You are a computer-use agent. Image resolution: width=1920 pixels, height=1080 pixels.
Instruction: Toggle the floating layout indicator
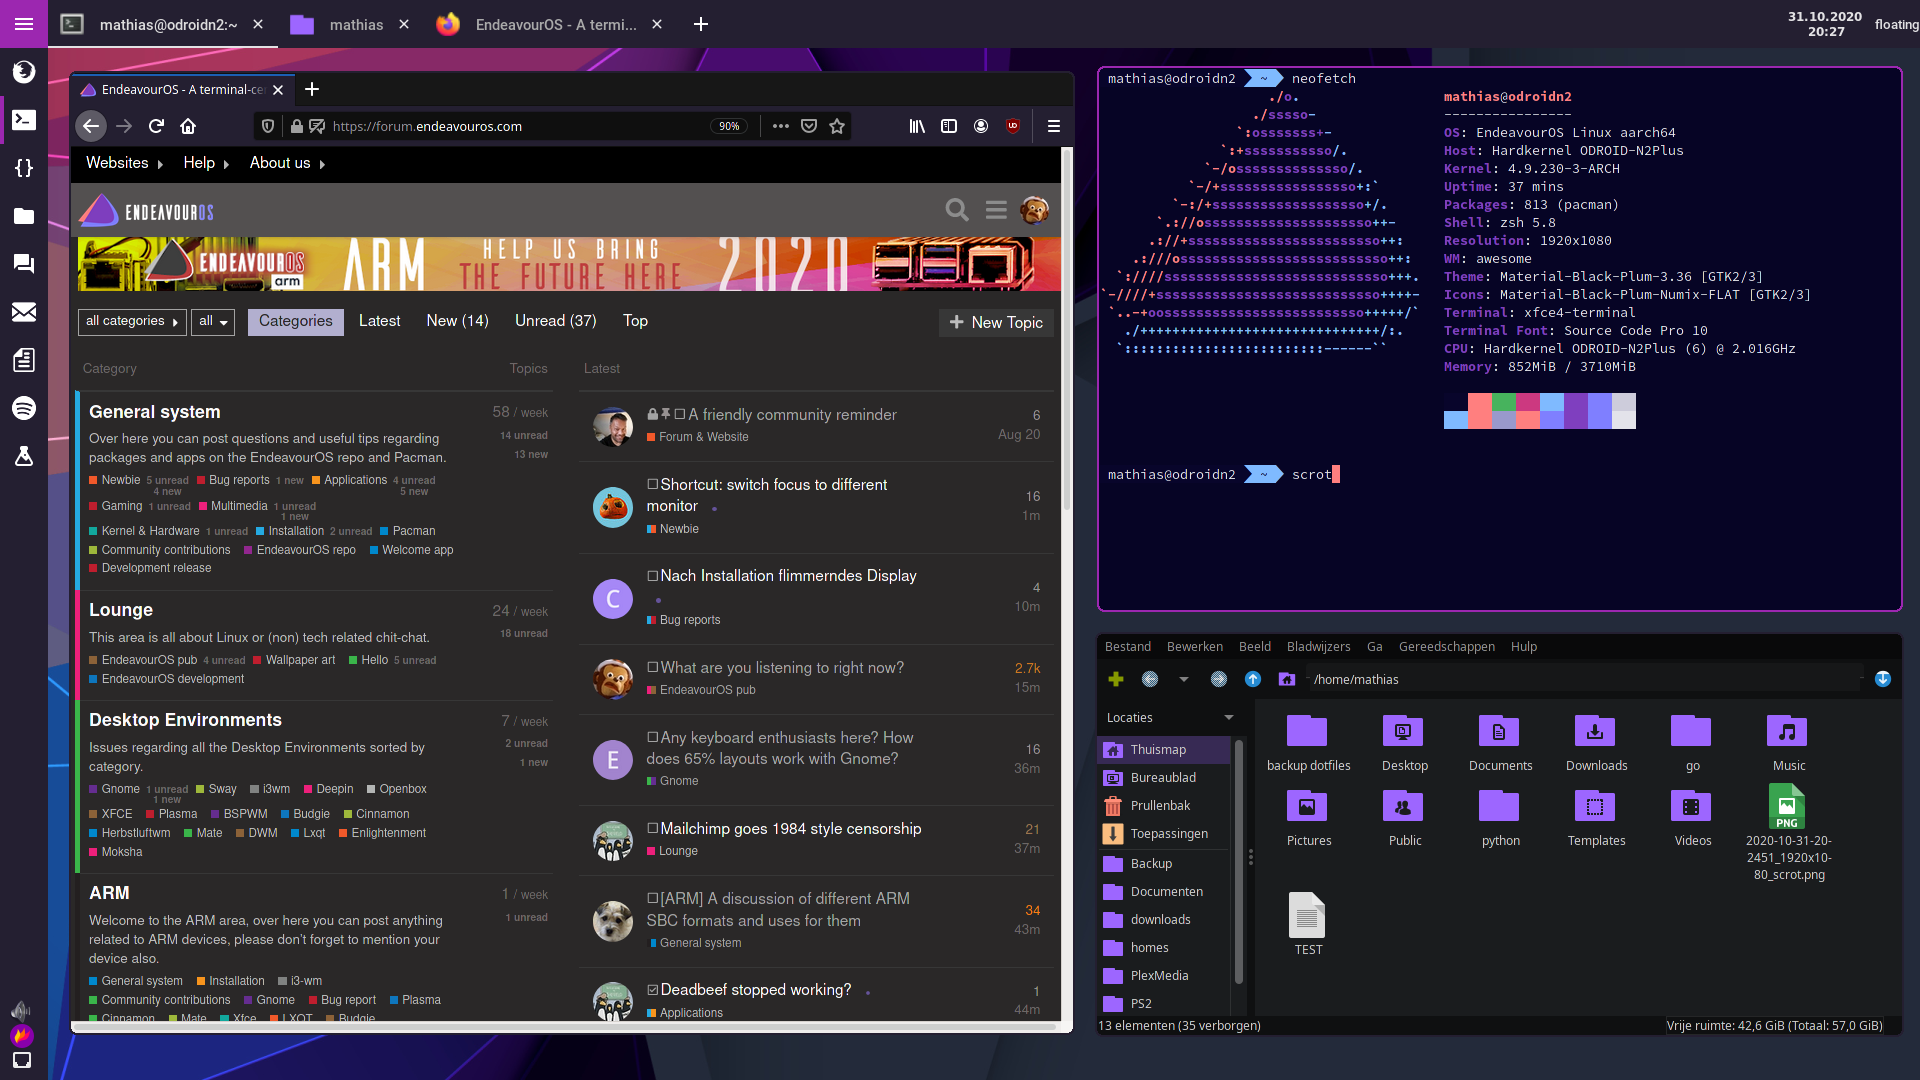click(x=1895, y=24)
